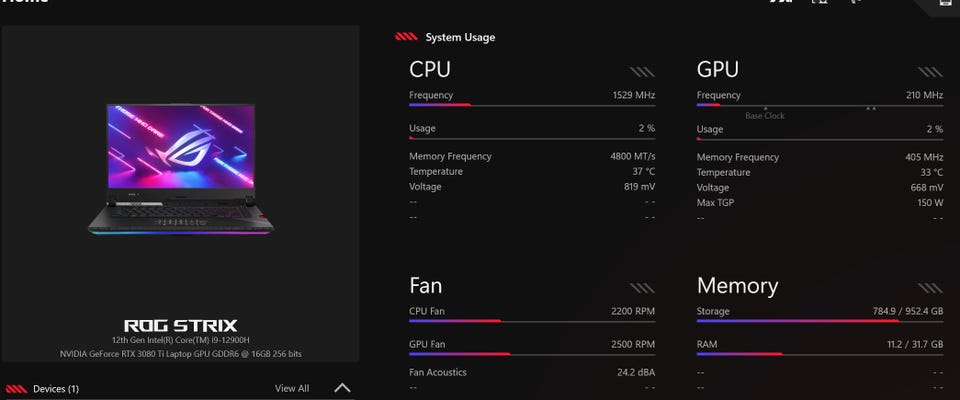Screen dimensions: 960x400
Task: Click the CPU Fan speed bar
Action: coord(532,322)
